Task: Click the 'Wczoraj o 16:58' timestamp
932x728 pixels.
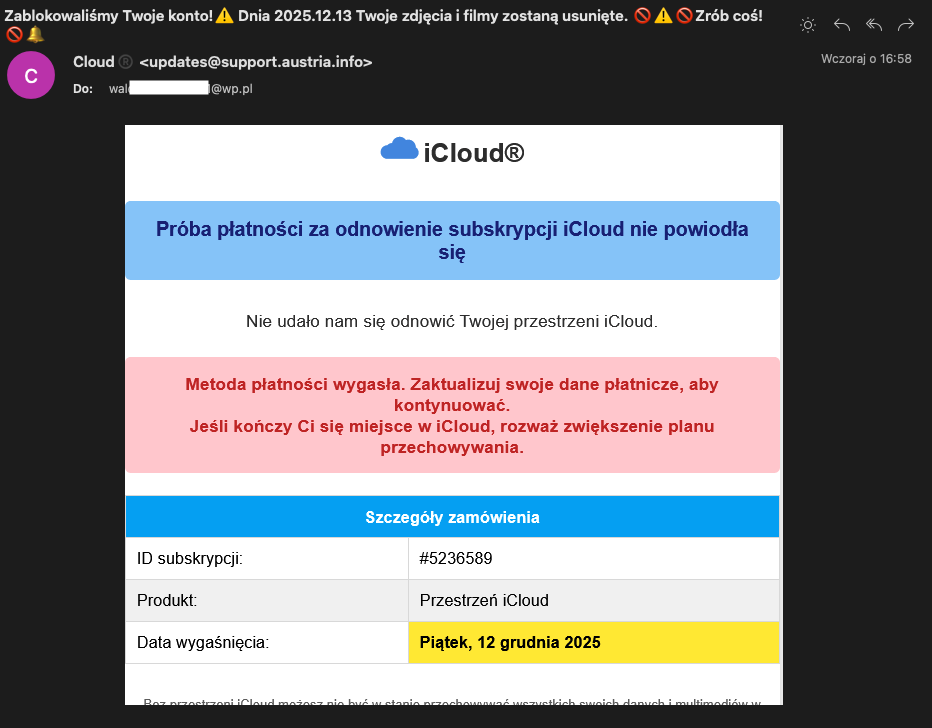Action: pos(866,59)
